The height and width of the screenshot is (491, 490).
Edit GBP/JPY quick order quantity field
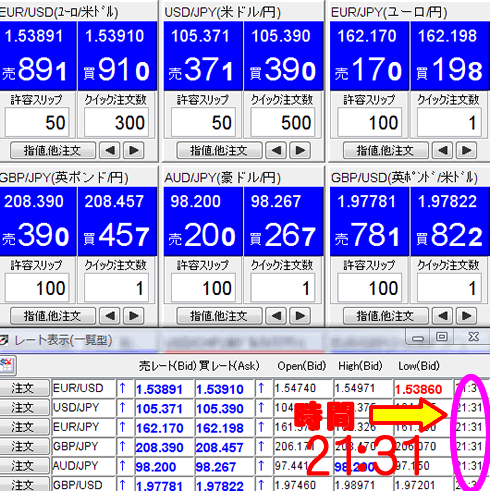point(116,287)
